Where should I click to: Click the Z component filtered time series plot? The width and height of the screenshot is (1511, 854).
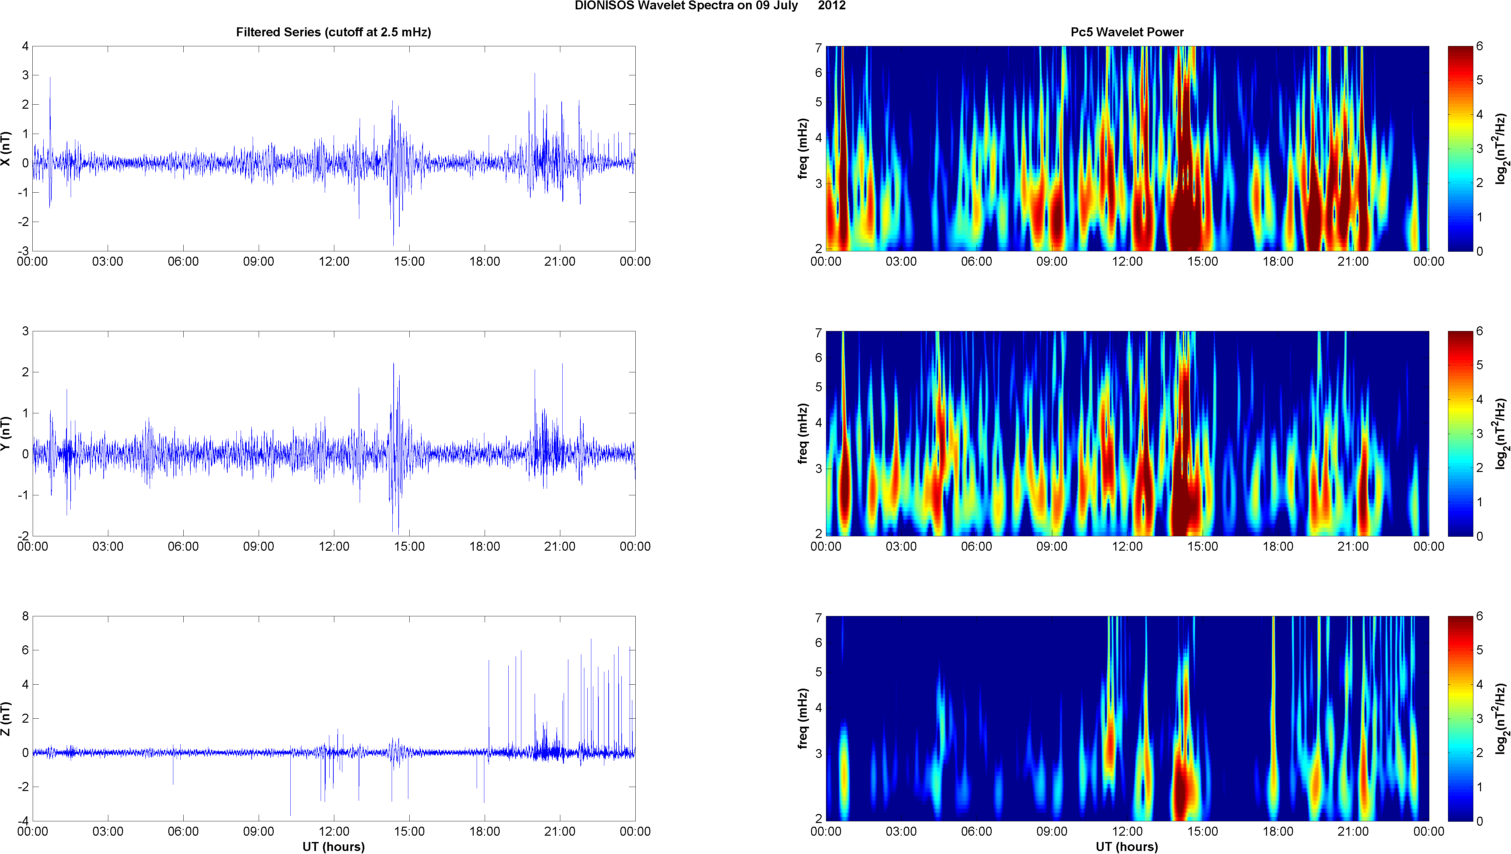coord(334,718)
